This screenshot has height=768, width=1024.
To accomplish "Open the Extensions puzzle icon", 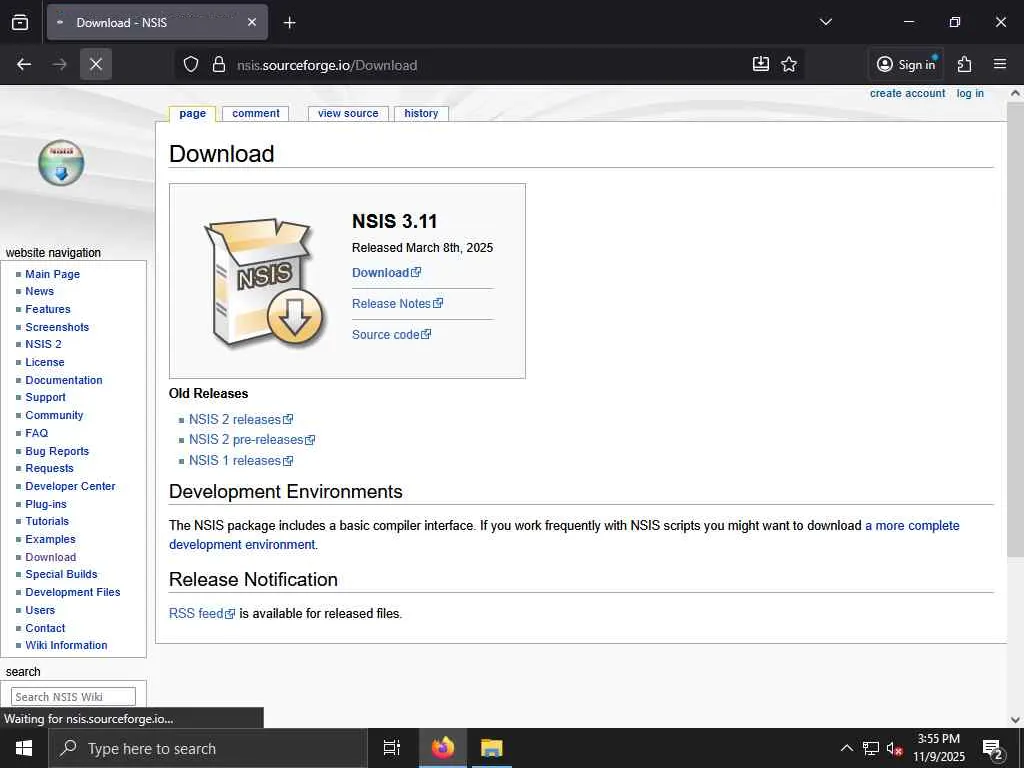I will [965, 64].
